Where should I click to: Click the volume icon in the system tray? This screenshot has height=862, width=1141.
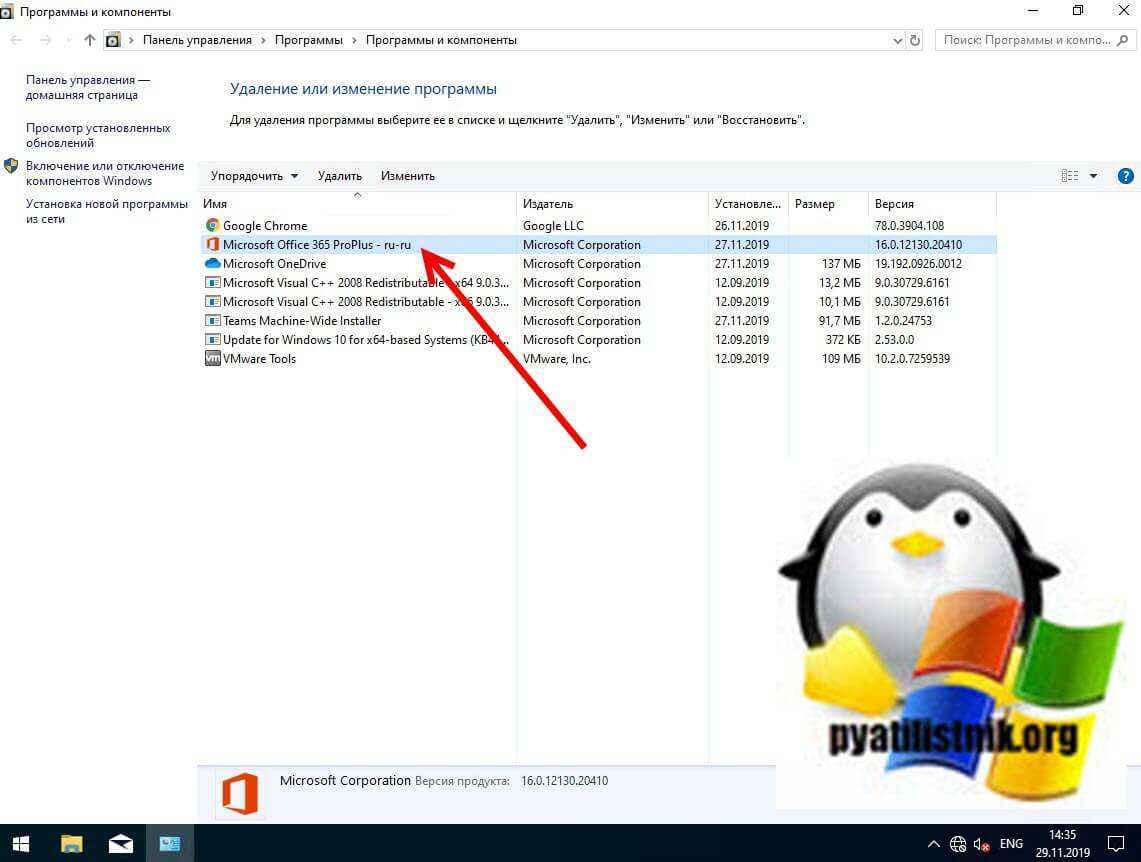(981, 843)
